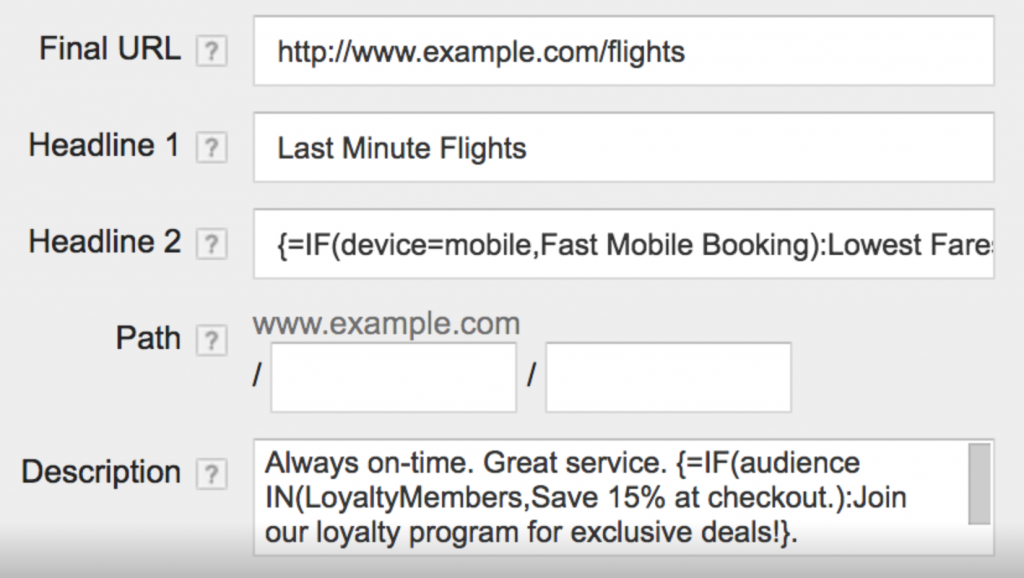Screen dimensions: 1024x578
Task: Click the Description text area scrollbar thumb
Action: pyautogui.click(x=980, y=483)
